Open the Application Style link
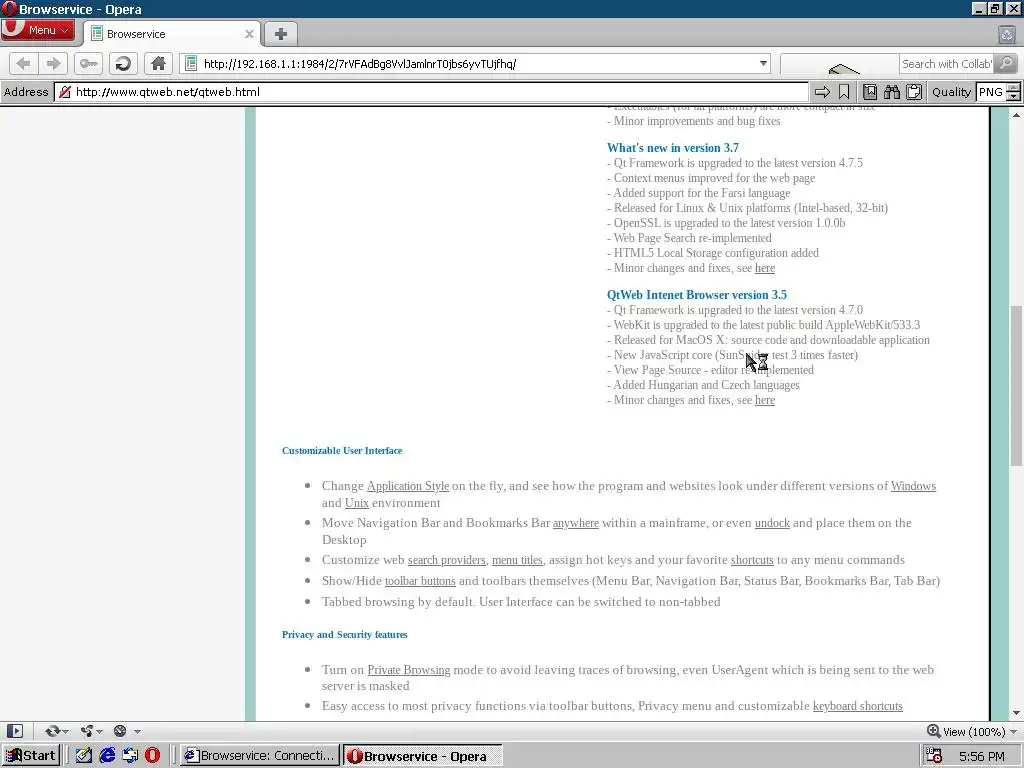This screenshot has width=1024, height=768. click(x=408, y=486)
